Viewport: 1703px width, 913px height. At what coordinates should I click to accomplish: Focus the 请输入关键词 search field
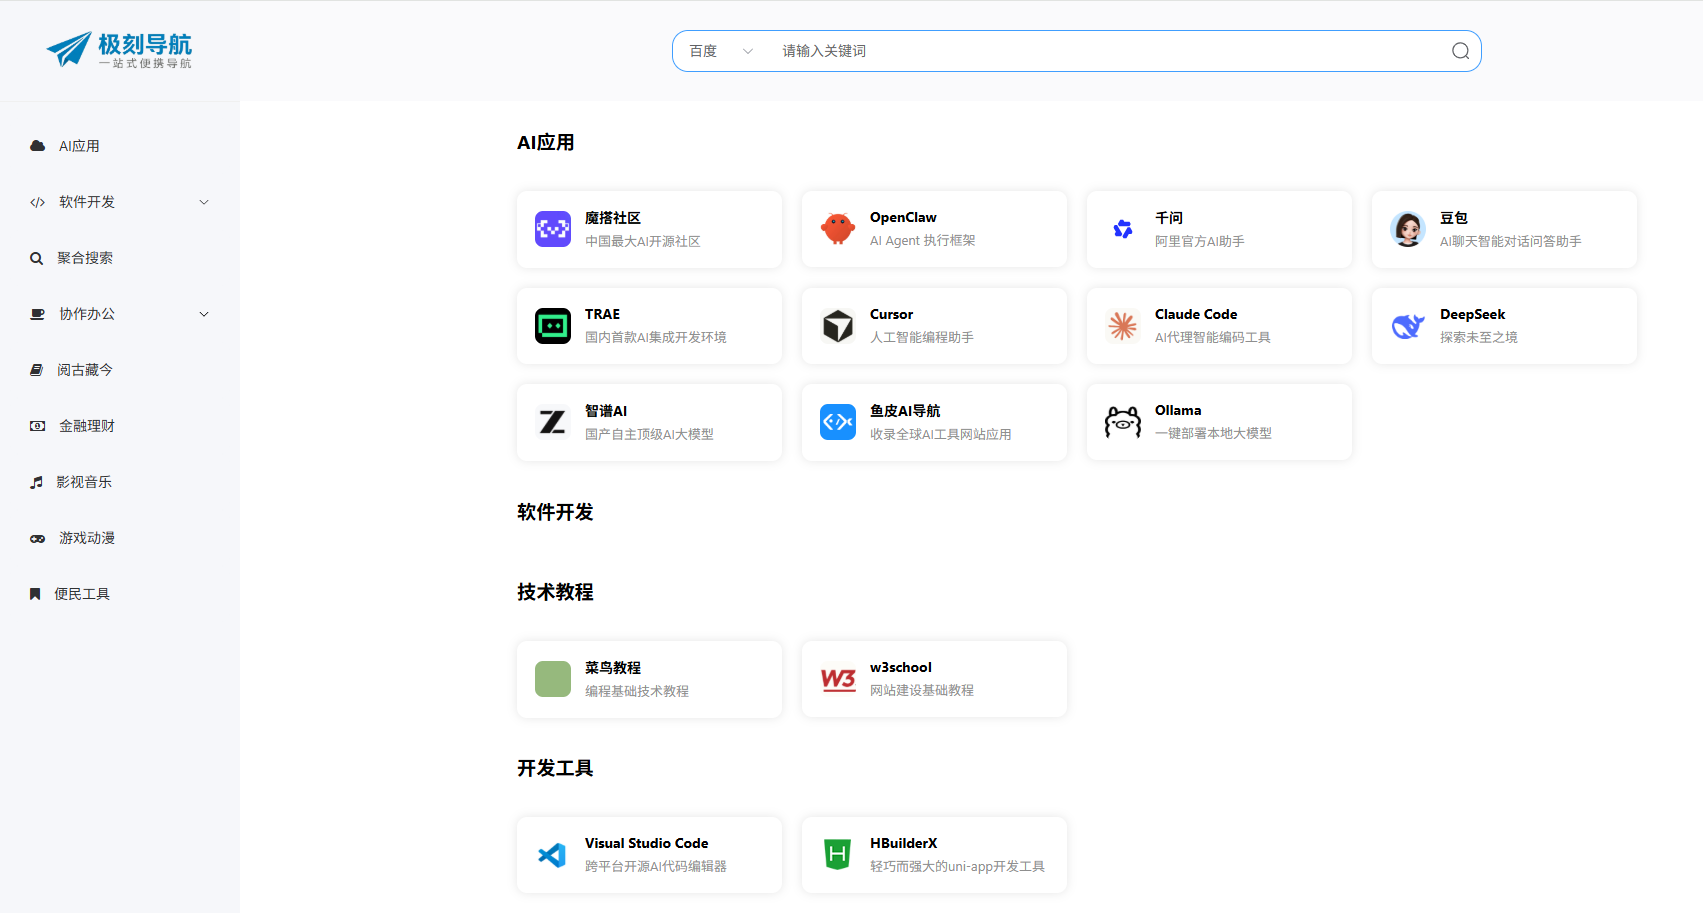pos(1110,51)
